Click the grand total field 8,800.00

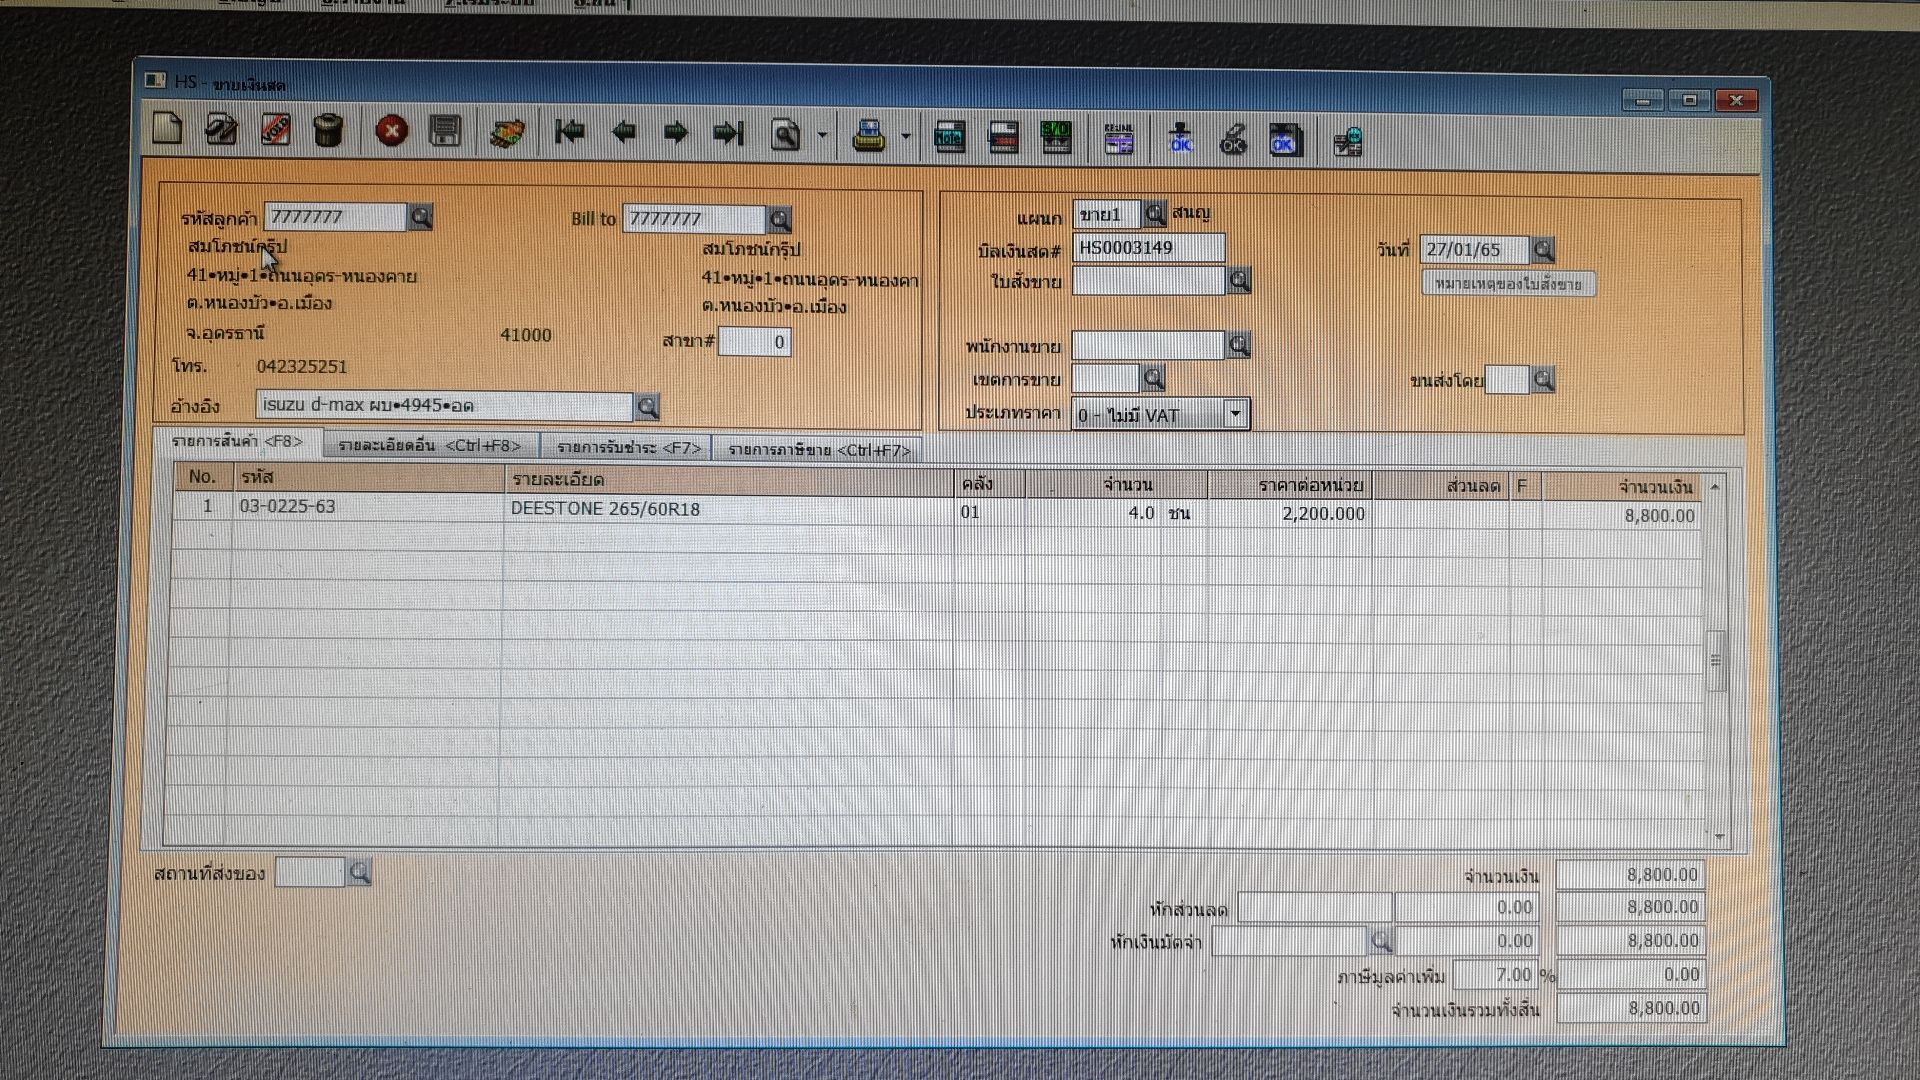[1631, 1009]
